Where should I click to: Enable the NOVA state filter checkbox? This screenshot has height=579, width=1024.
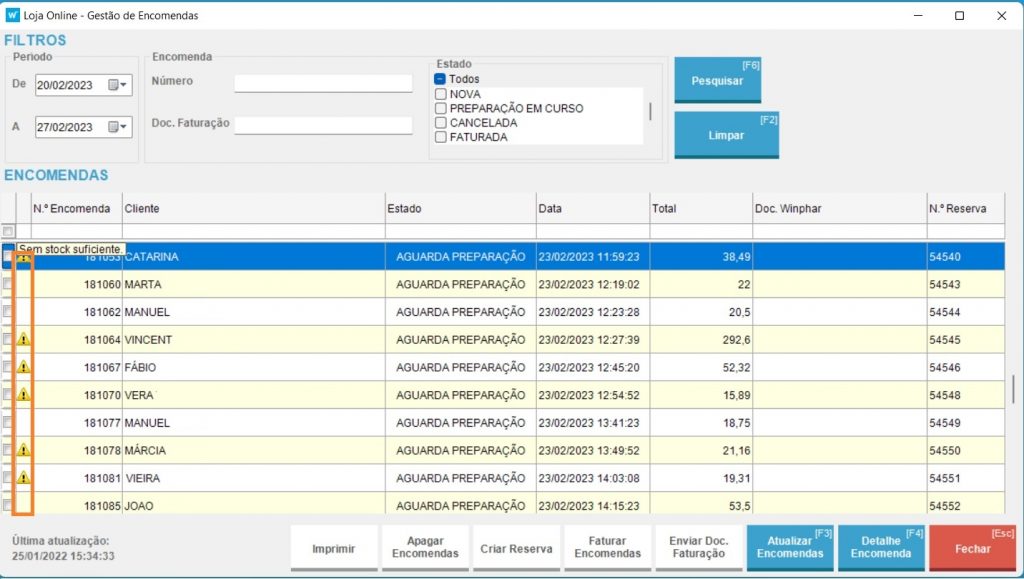tap(440, 94)
